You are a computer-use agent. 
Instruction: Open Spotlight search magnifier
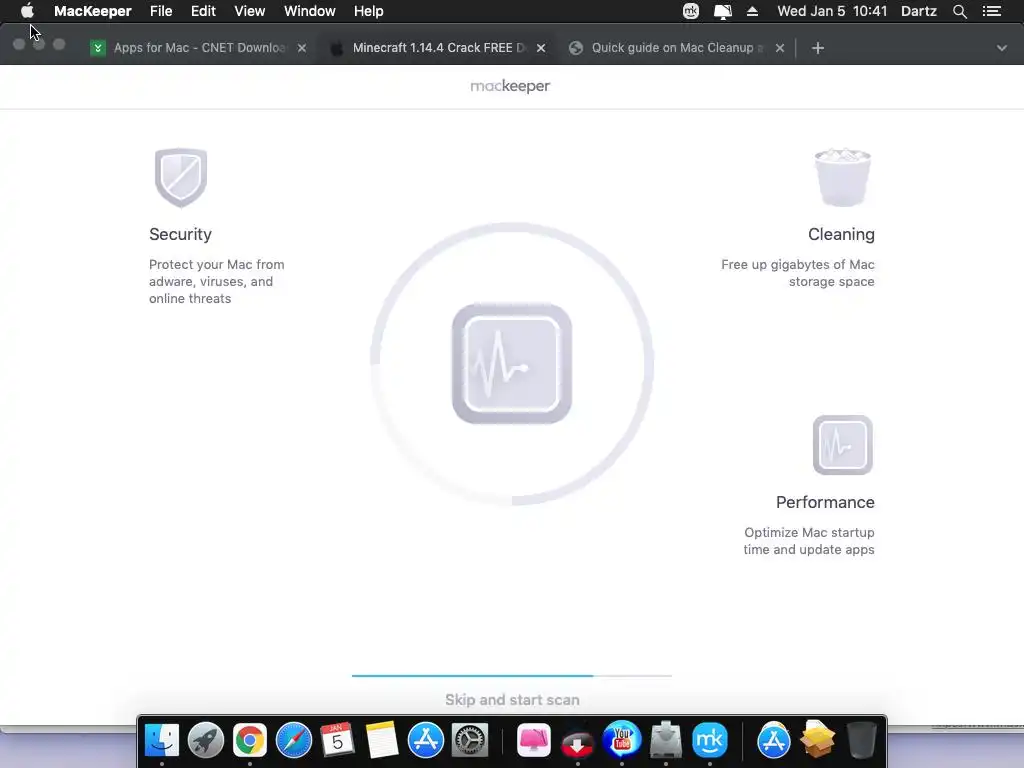tap(959, 11)
